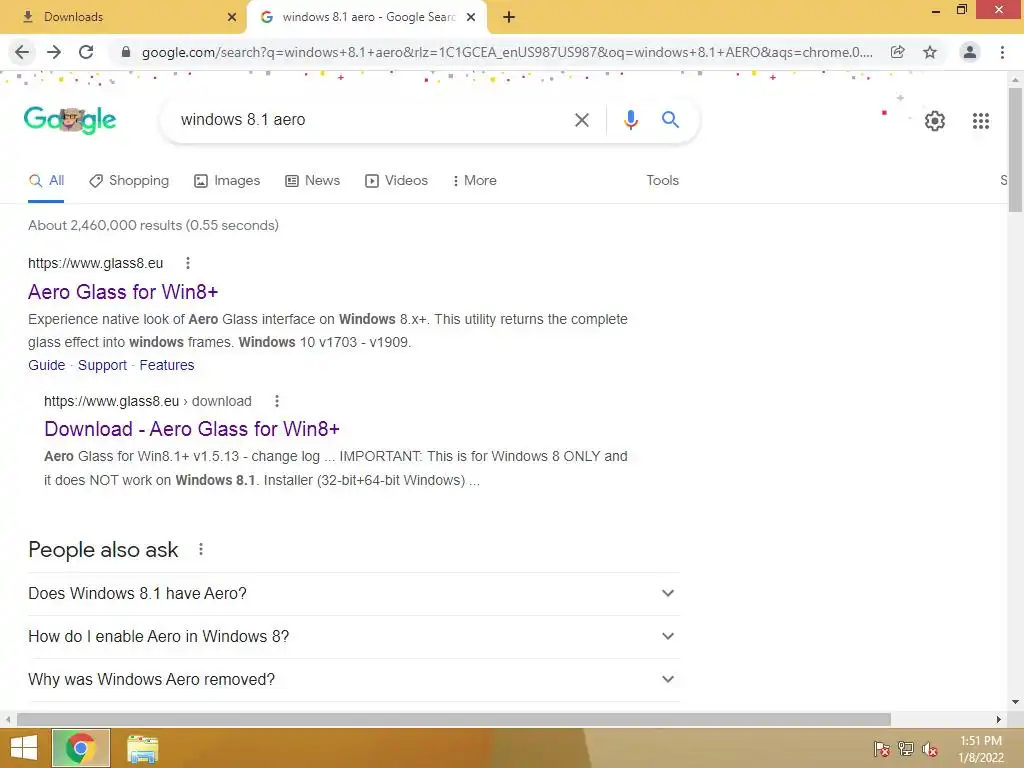Click the scroll down arrow
The height and width of the screenshot is (768, 1024).
coord(1015,703)
